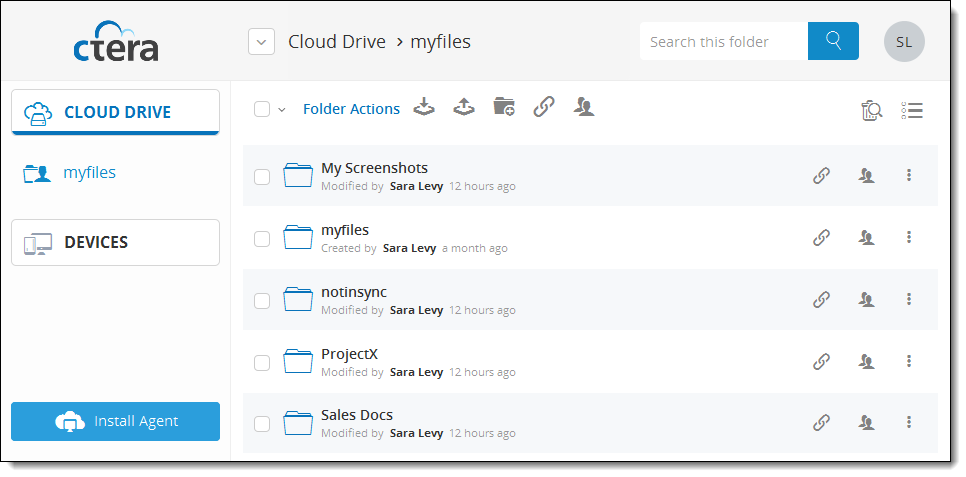The image size is (966, 477).
Task: Tick the checkbox for the notinsync folder
Action: (x=262, y=301)
